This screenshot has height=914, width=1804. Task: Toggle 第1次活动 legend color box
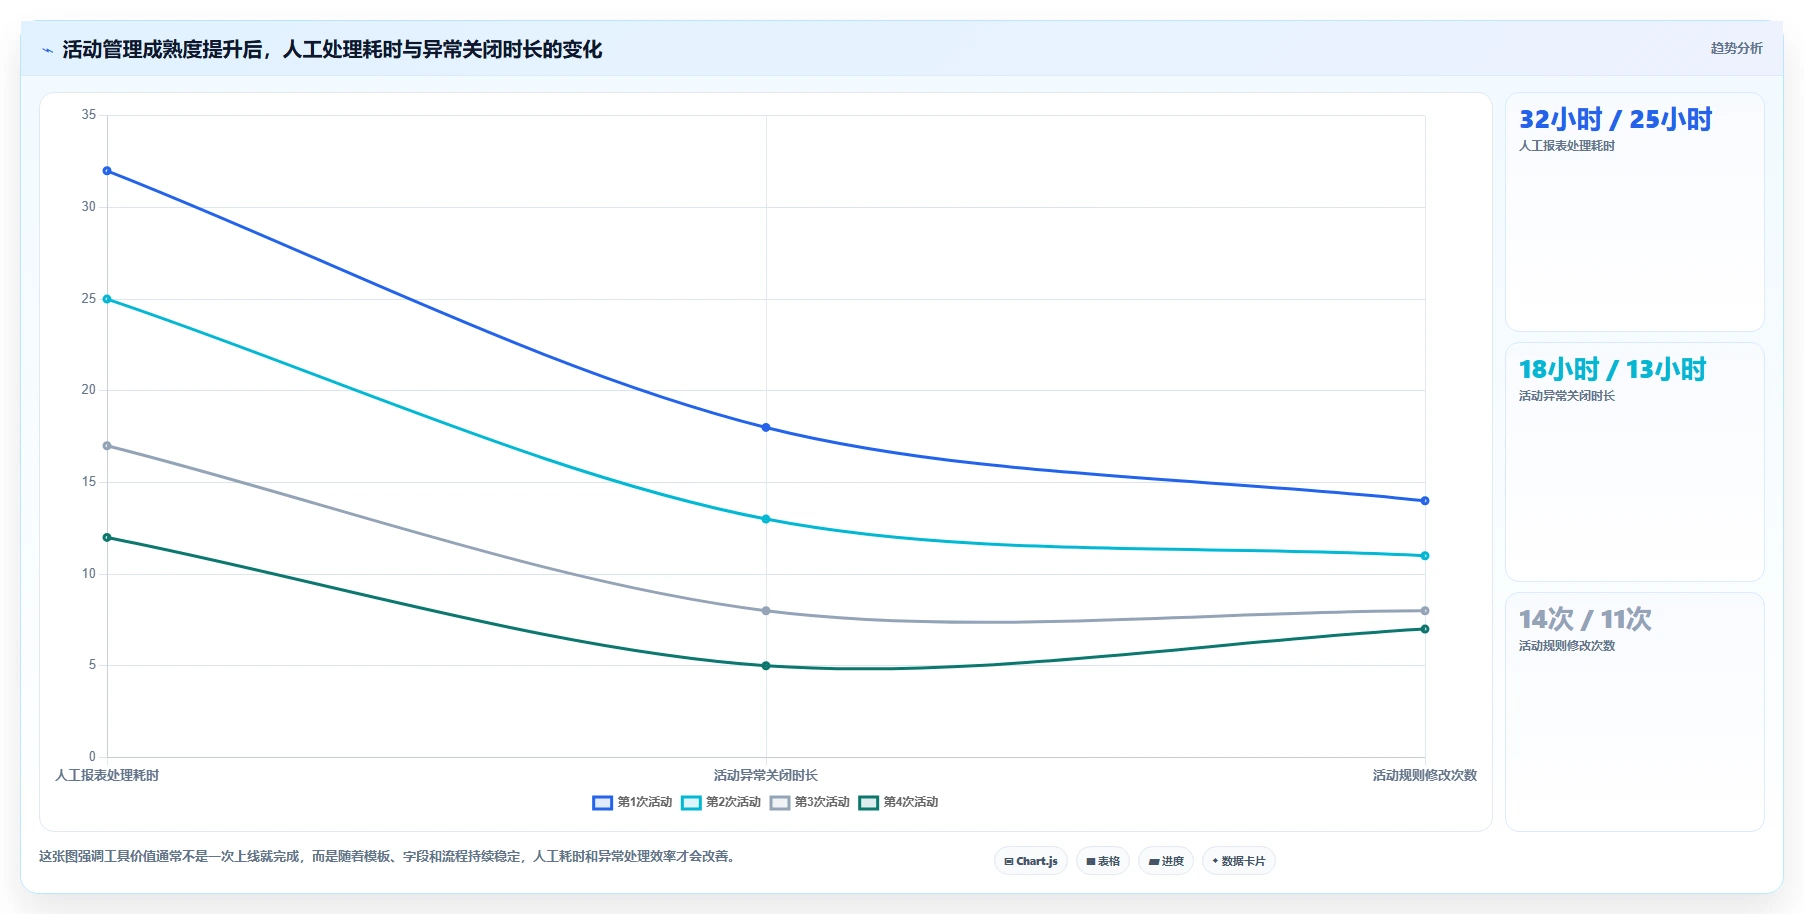pos(602,802)
